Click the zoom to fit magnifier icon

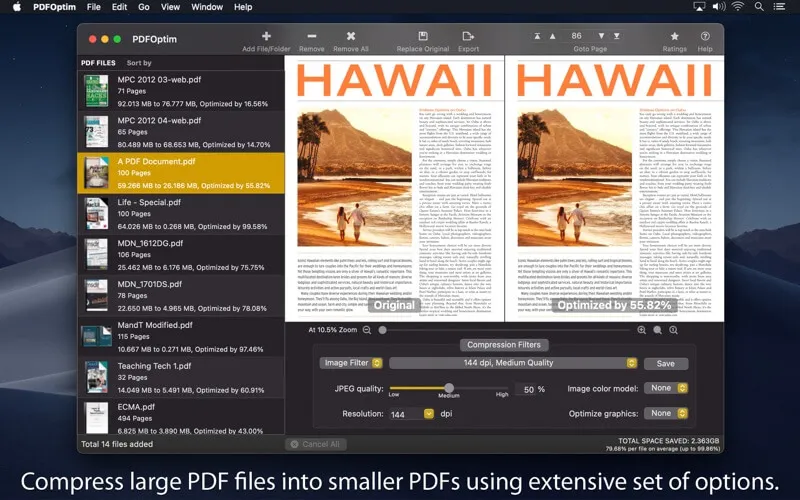click(658, 330)
